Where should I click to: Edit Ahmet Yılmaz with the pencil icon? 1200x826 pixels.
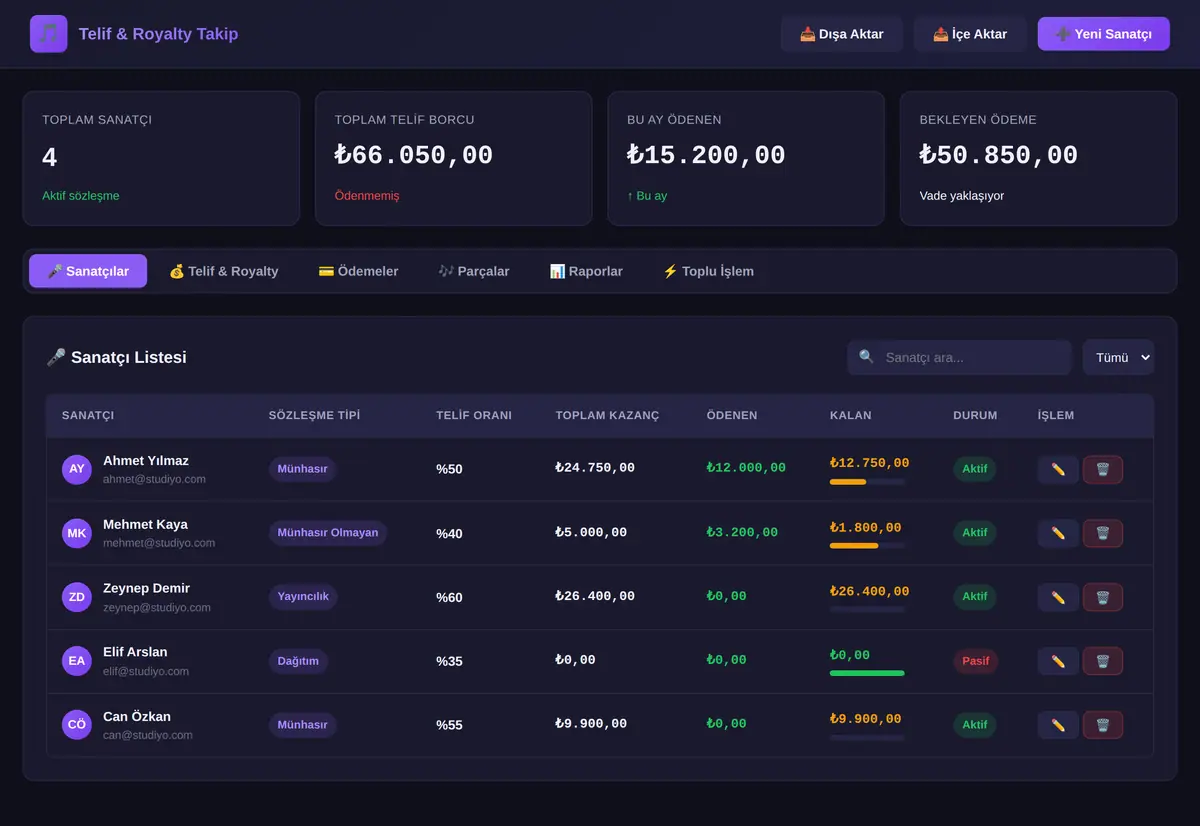1058,469
